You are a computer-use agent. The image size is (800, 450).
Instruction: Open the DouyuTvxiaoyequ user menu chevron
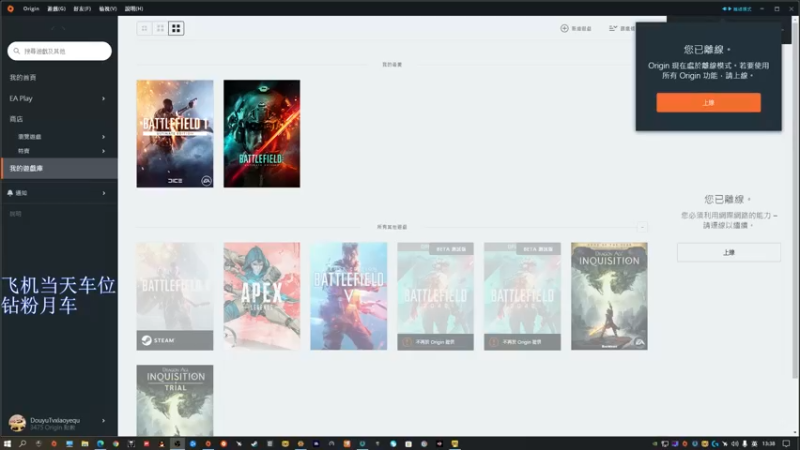(x=104, y=421)
